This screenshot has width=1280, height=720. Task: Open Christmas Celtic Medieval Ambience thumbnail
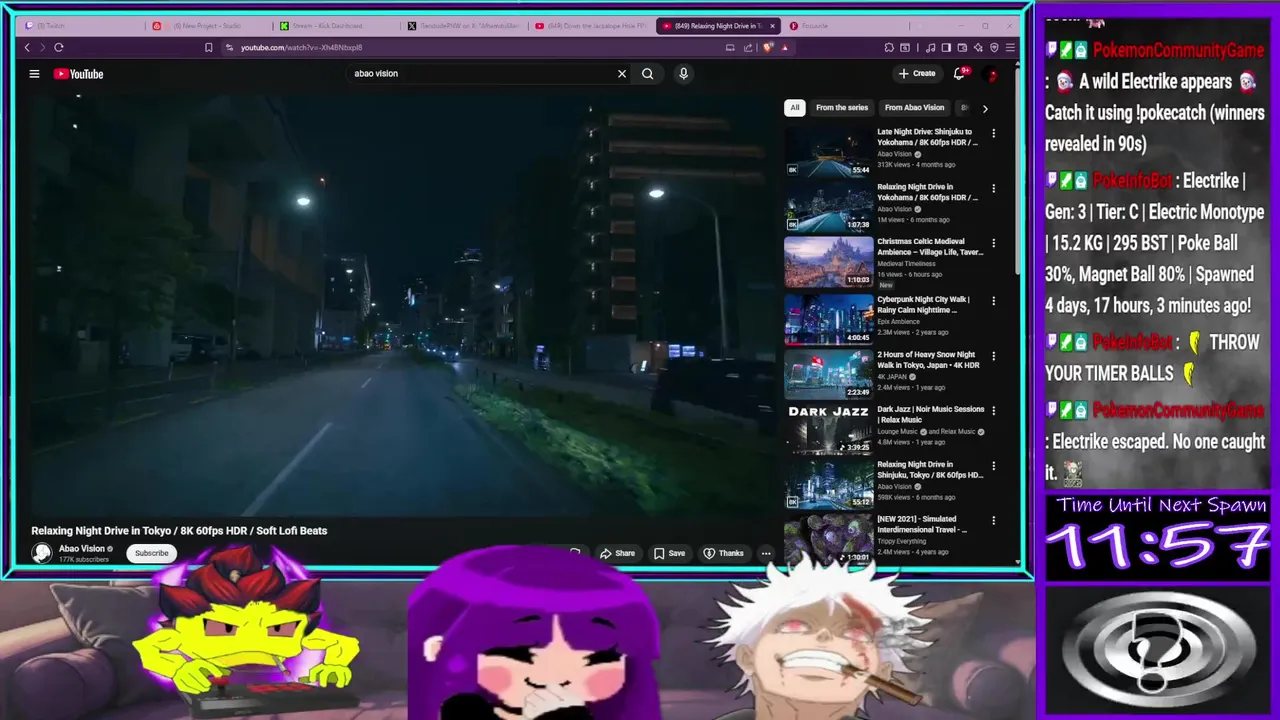tap(829, 261)
